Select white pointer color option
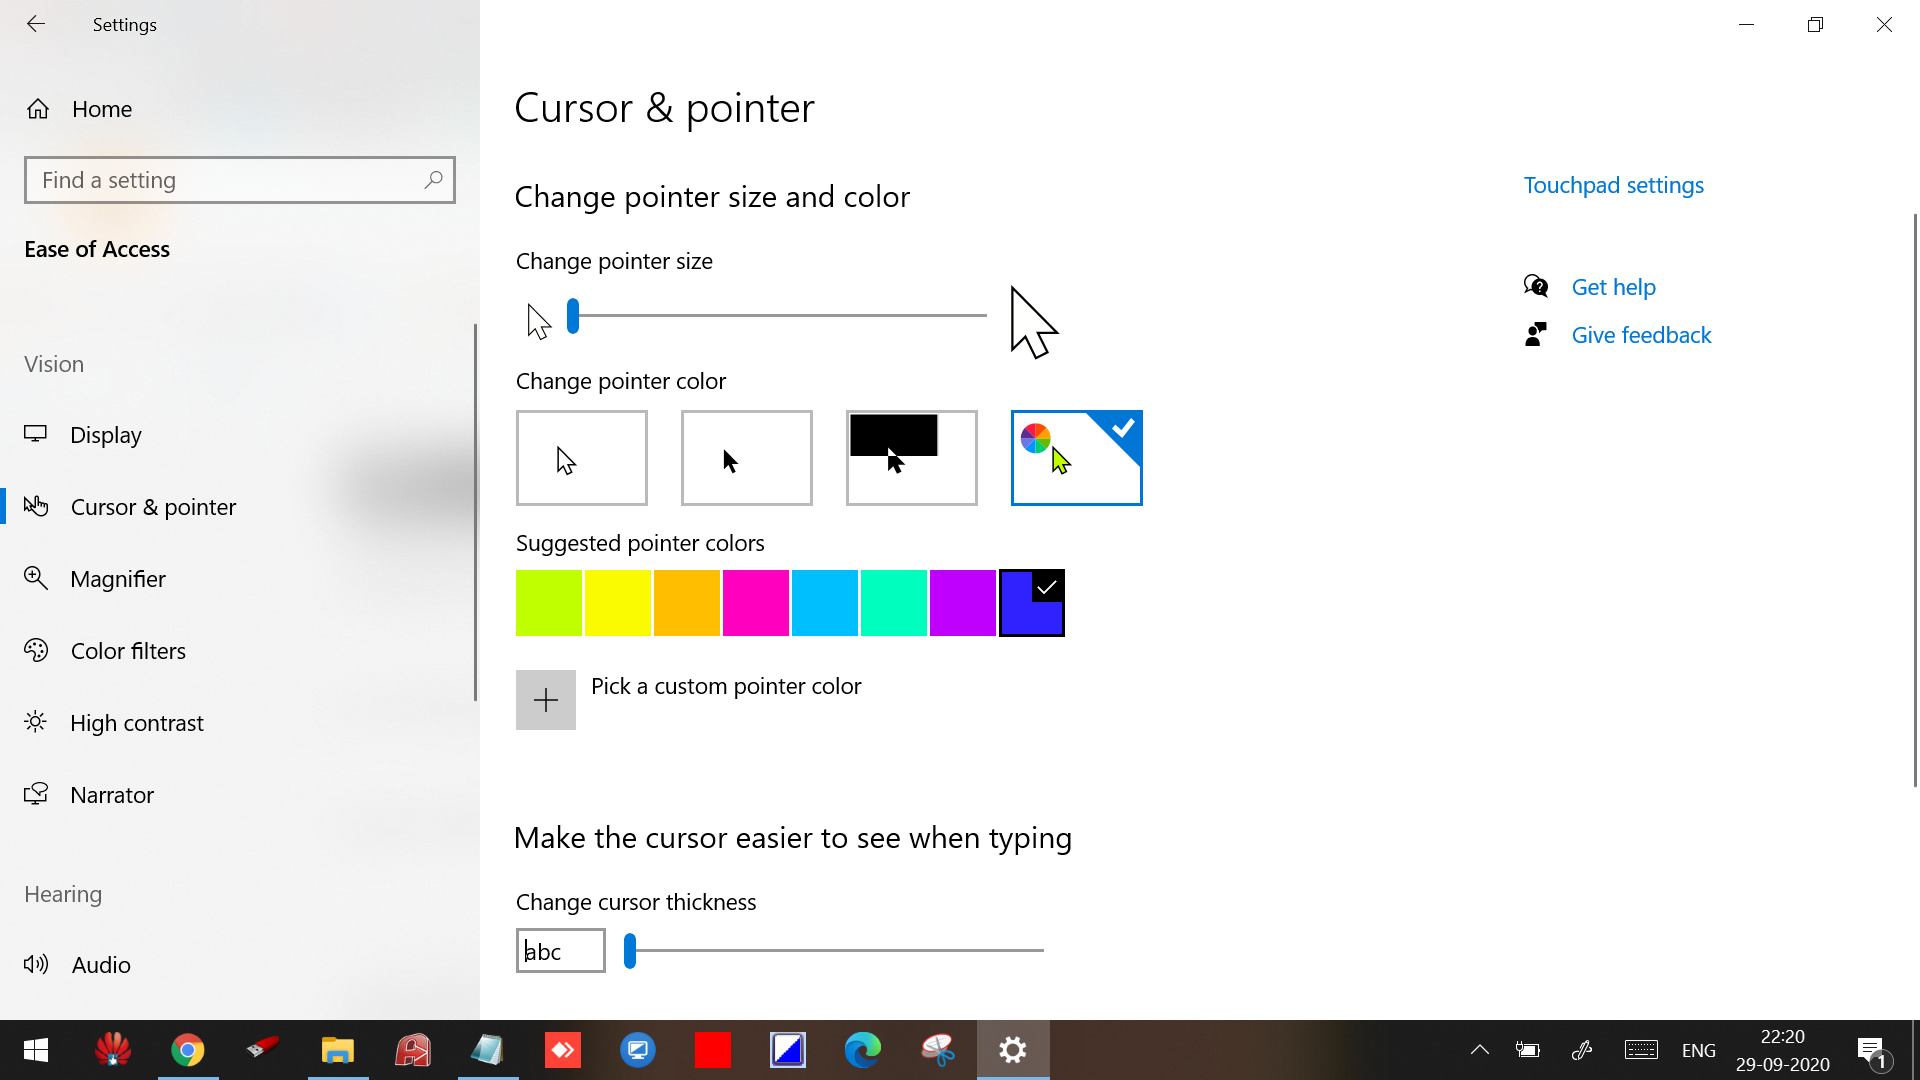The width and height of the screenshot is (1920, 1080). pos(580,458)
